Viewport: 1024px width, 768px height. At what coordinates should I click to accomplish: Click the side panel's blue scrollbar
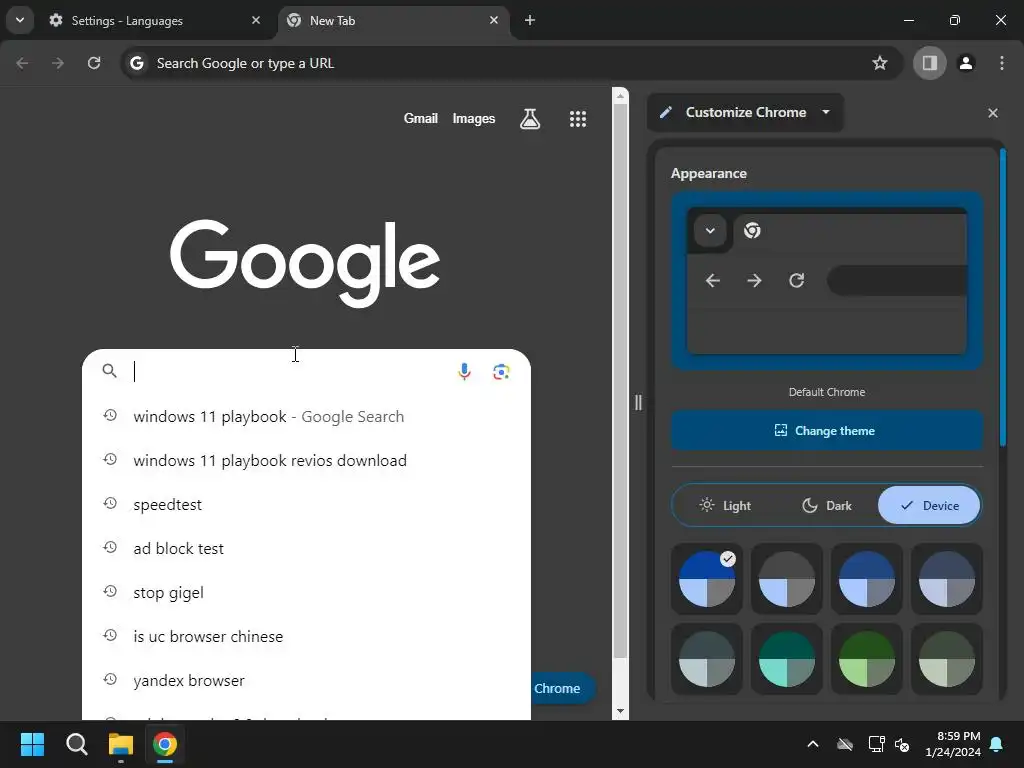tap(1002, 298)
